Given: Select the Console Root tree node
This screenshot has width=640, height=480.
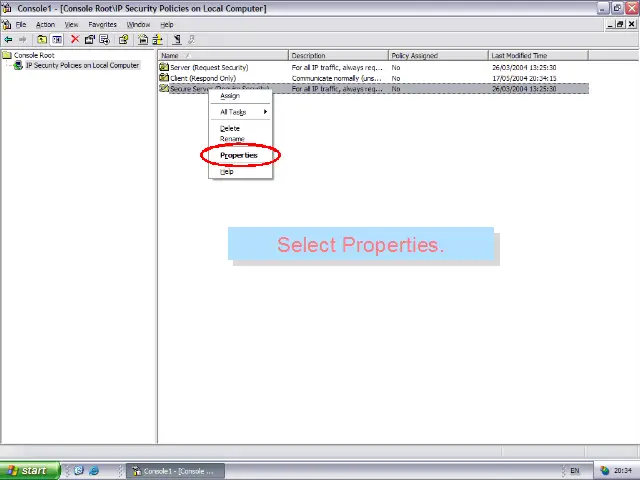Looking at the screenshot, I should 33,55.
